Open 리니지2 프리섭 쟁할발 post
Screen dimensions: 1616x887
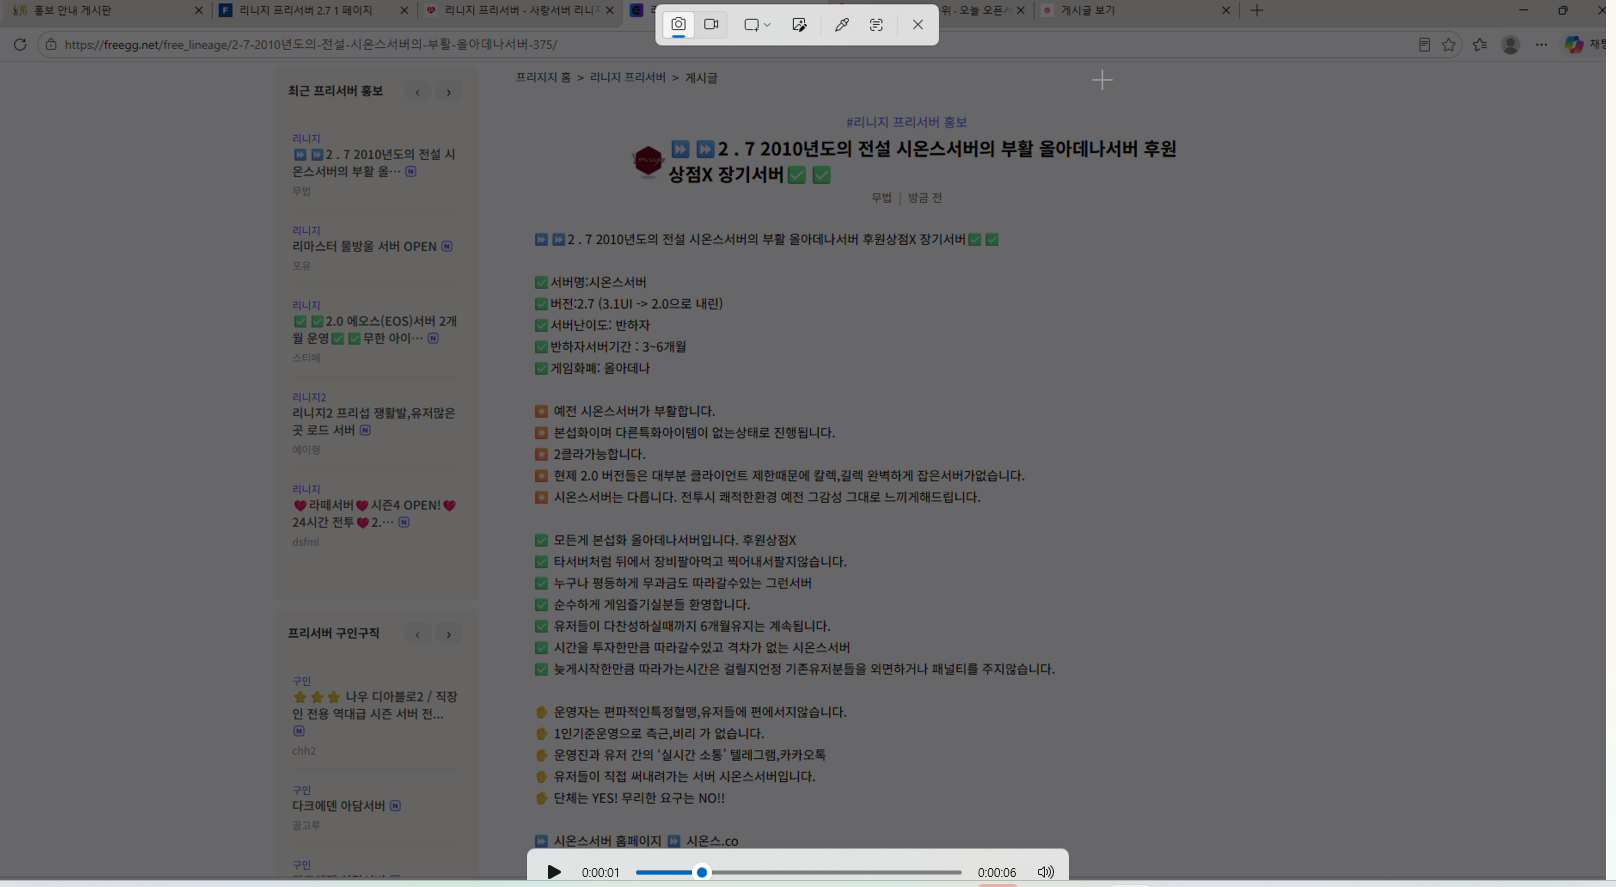tap(373, 421)
